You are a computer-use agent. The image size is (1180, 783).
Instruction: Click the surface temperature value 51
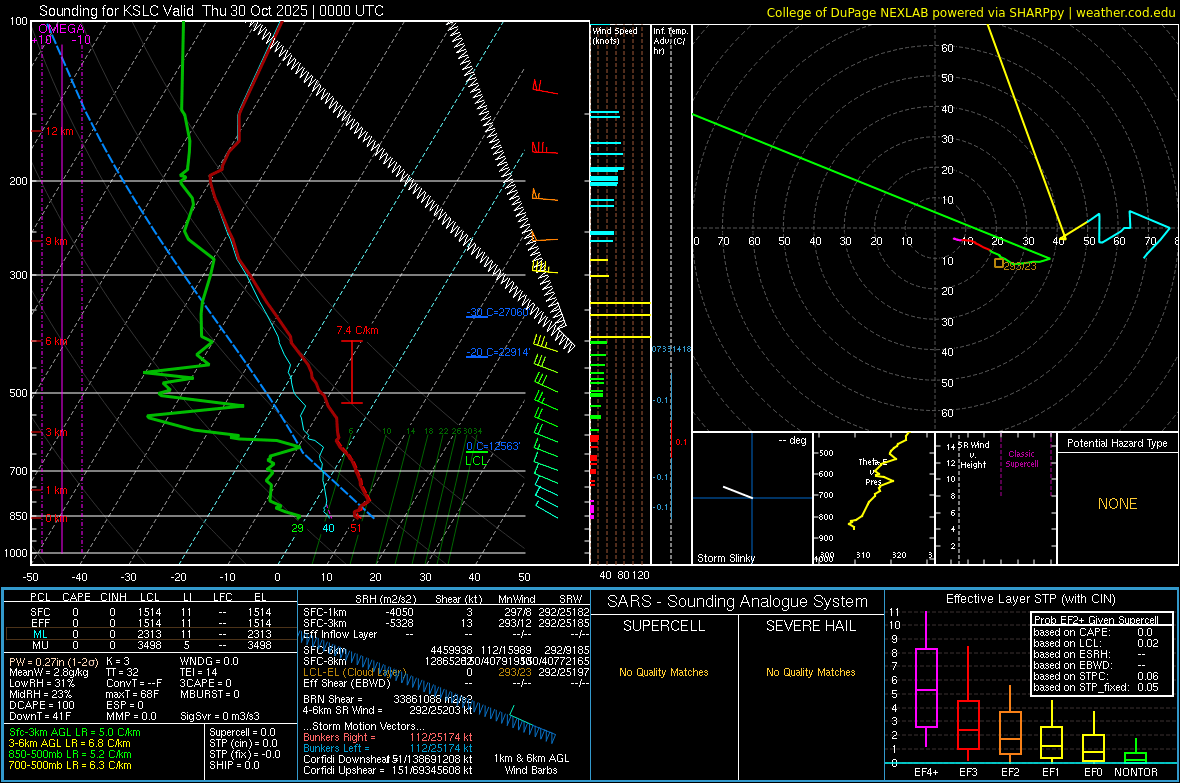point(355,528)
